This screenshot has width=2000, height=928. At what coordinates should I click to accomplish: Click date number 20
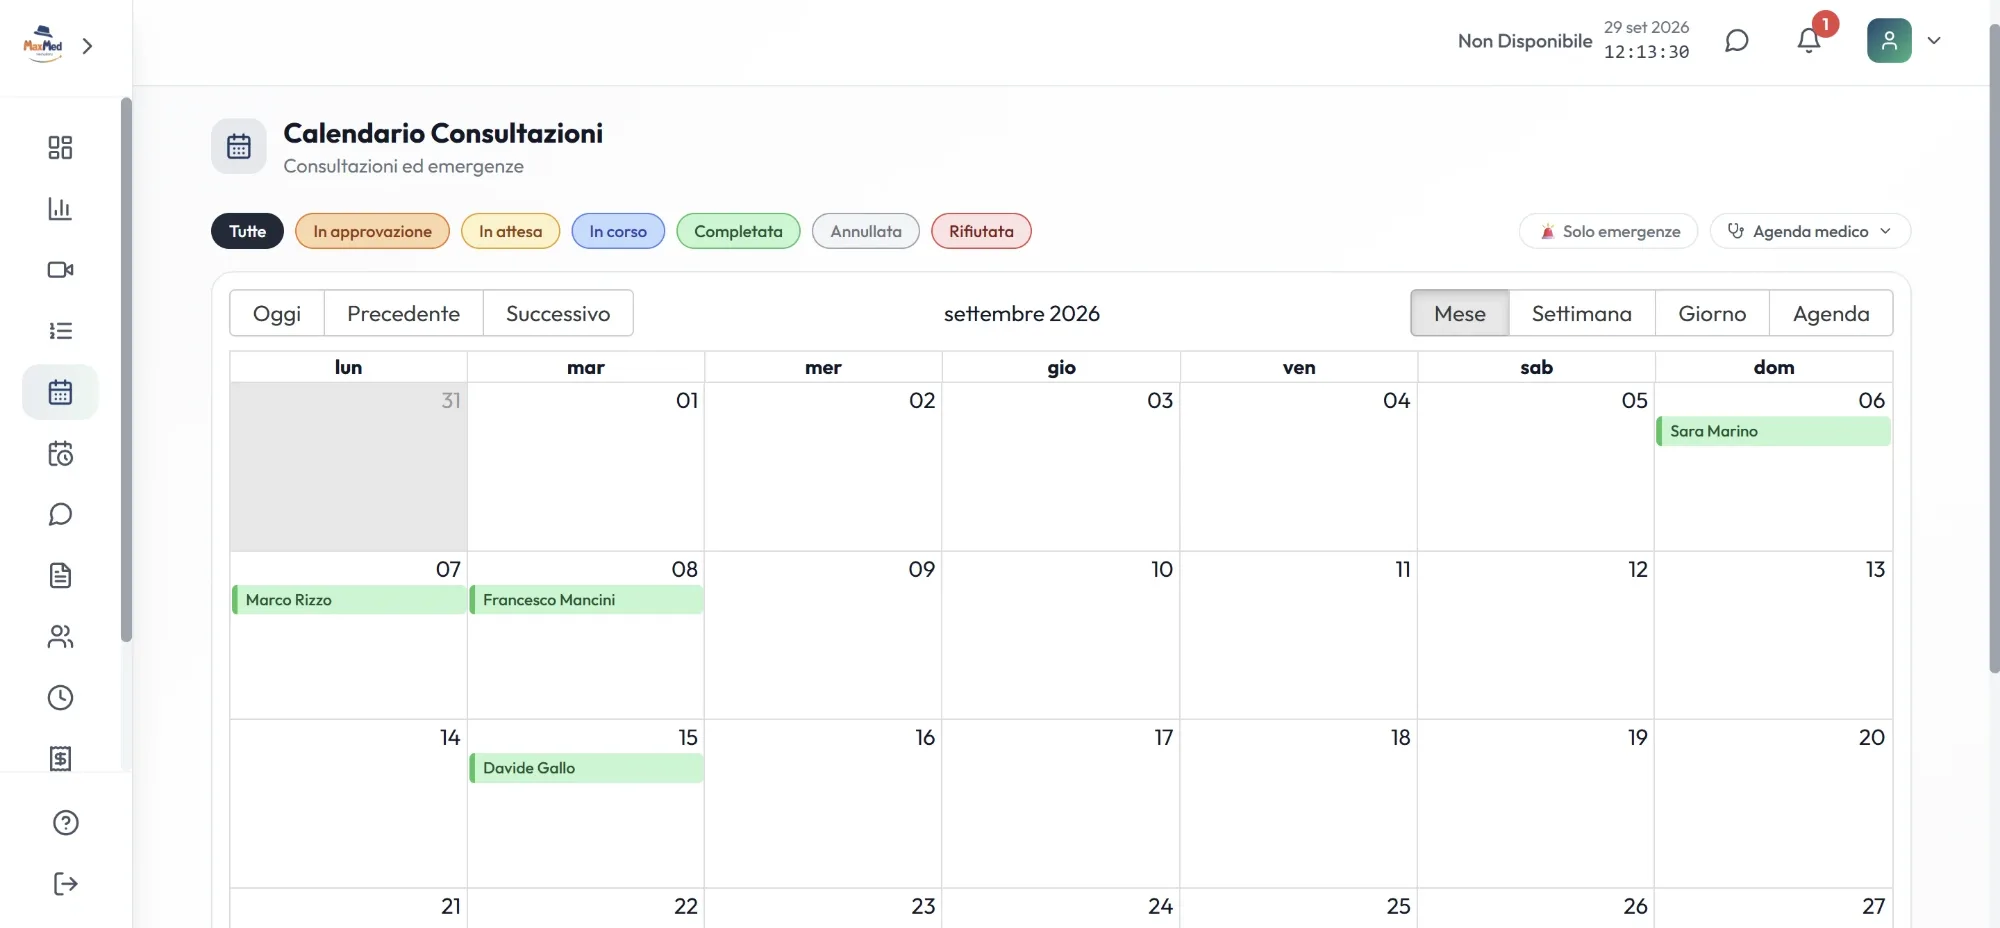point(1872,737)
